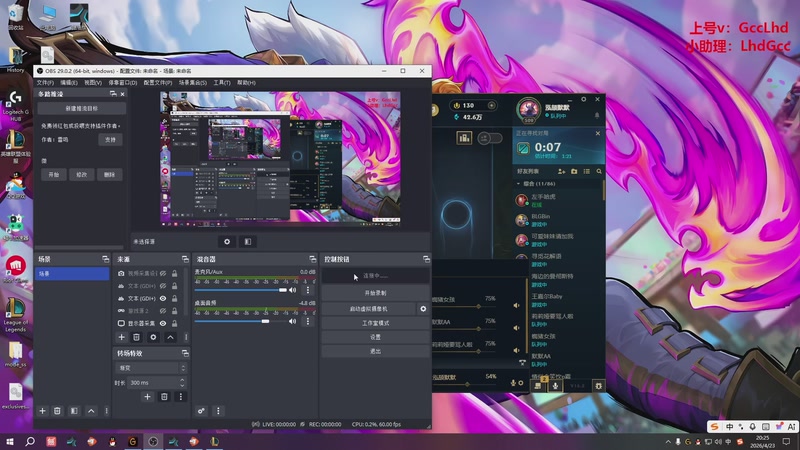This screenshot has height=450, width=800.
Task: Hide the visible 文本(GDI+) source
Action: click(163, 298)
